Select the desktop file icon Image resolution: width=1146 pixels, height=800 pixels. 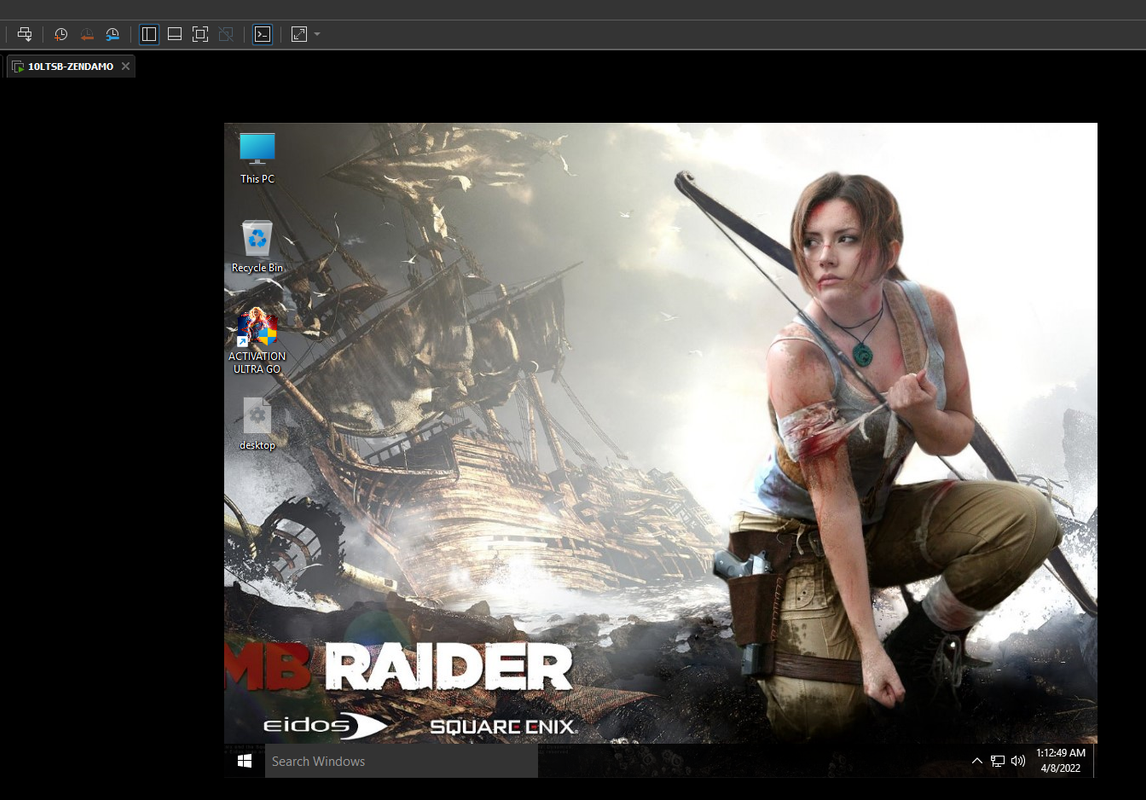tap(257, 424)
